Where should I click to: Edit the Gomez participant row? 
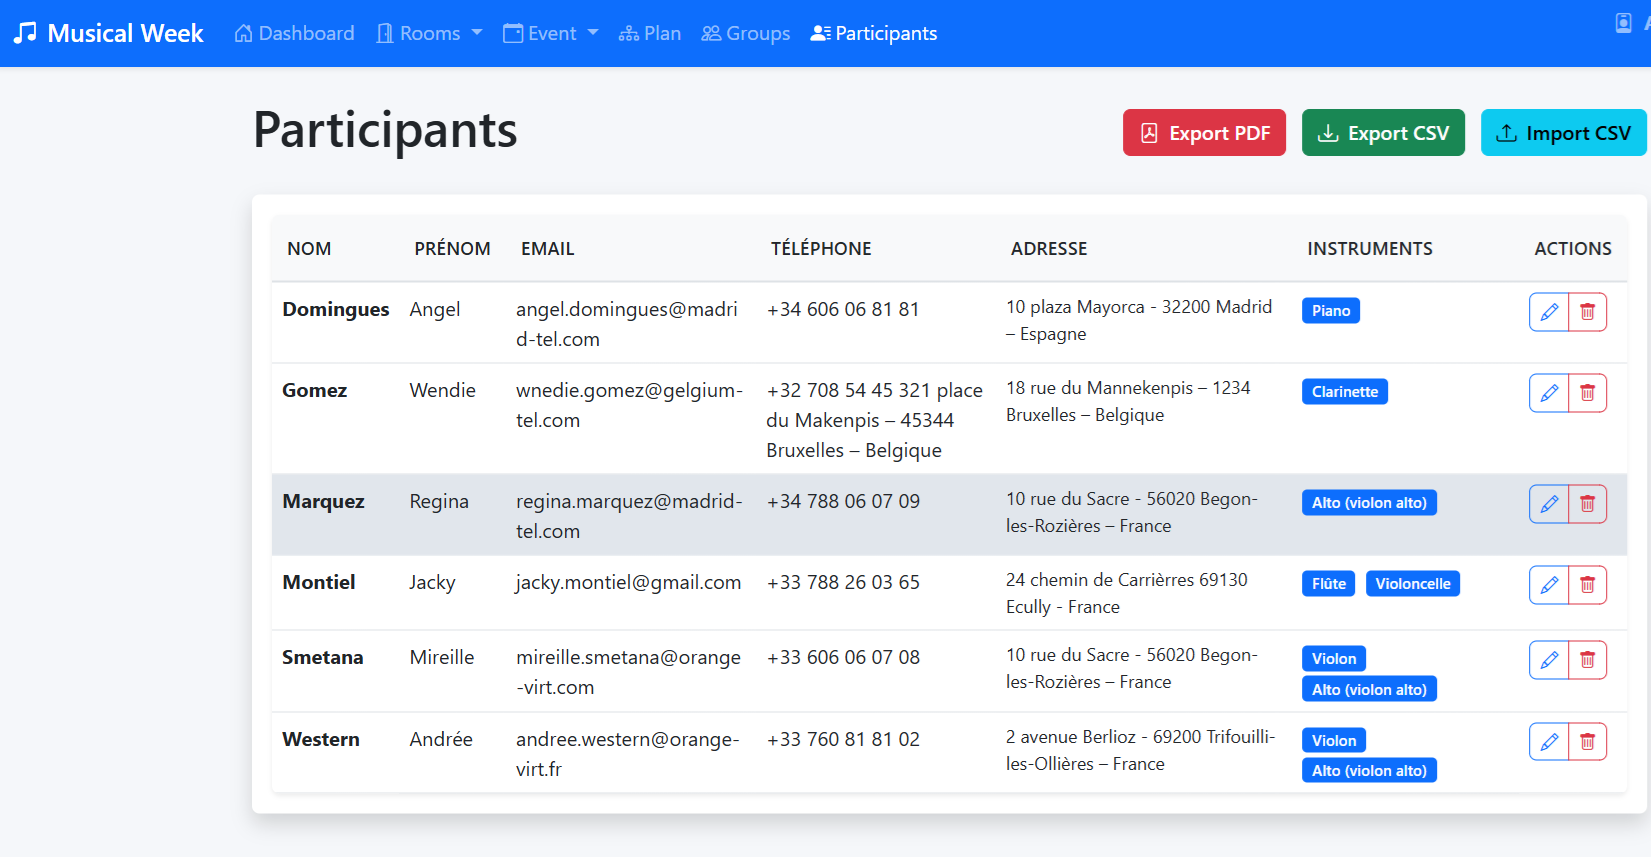(x=1548, y=393)
